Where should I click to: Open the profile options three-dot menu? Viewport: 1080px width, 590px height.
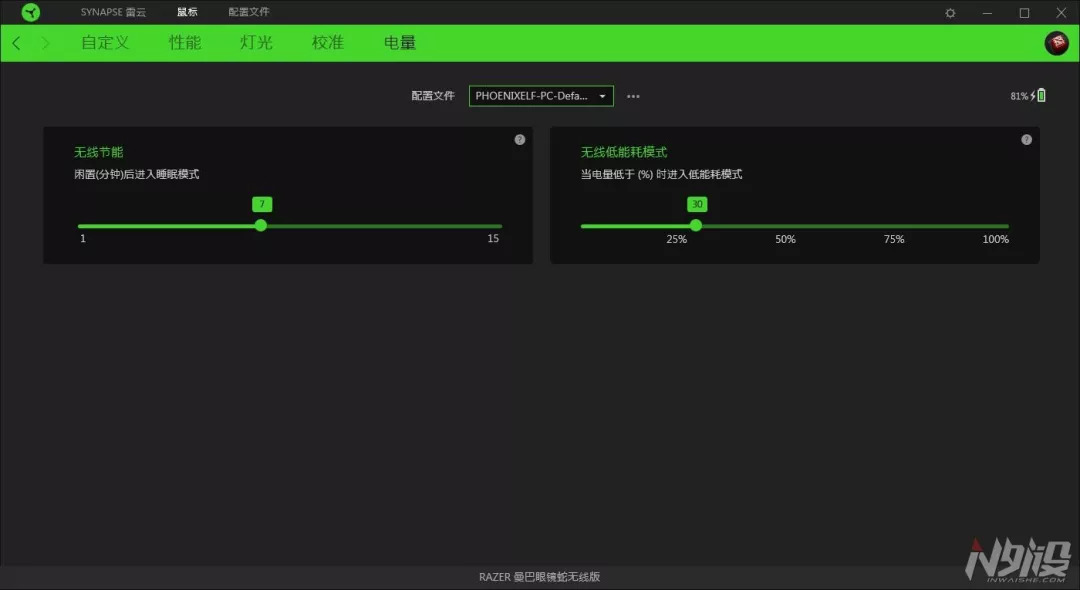(x=633, y=96)
